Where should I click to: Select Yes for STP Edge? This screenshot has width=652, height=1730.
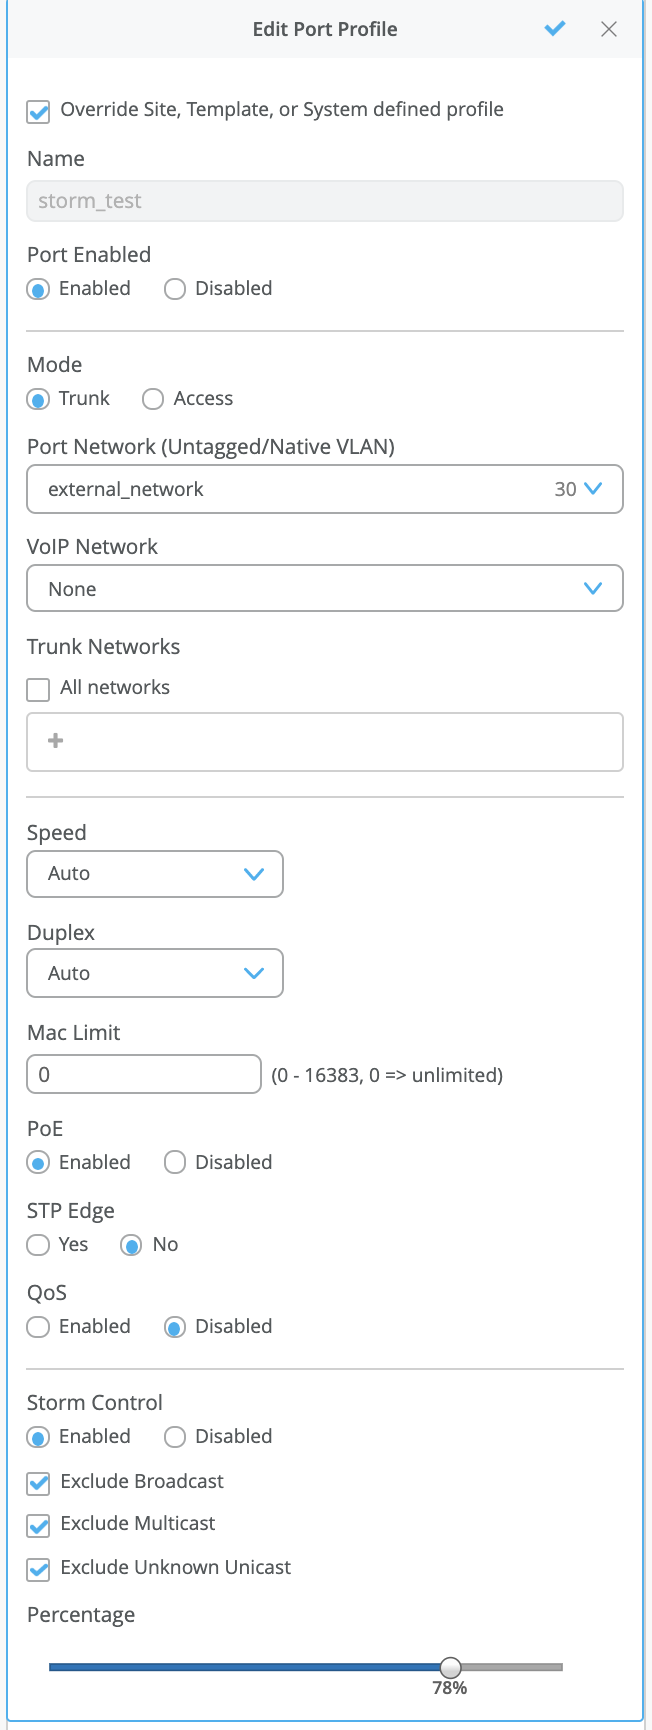tap(39, 1245)
